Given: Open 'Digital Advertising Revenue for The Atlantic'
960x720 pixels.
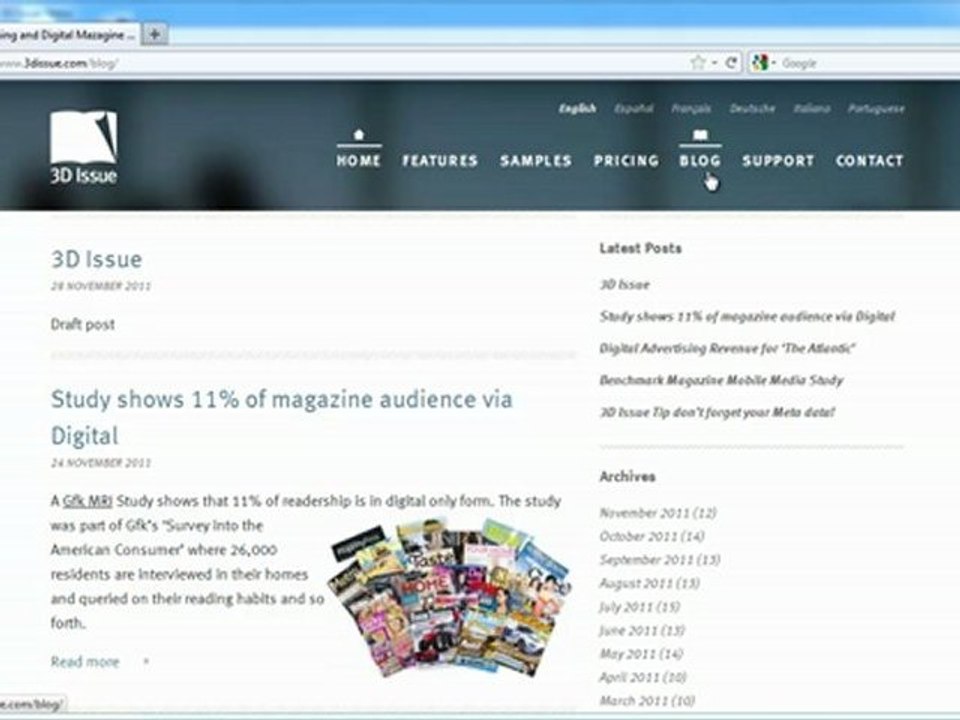Looking at the screenshot, I should click(x=727, y=348).
